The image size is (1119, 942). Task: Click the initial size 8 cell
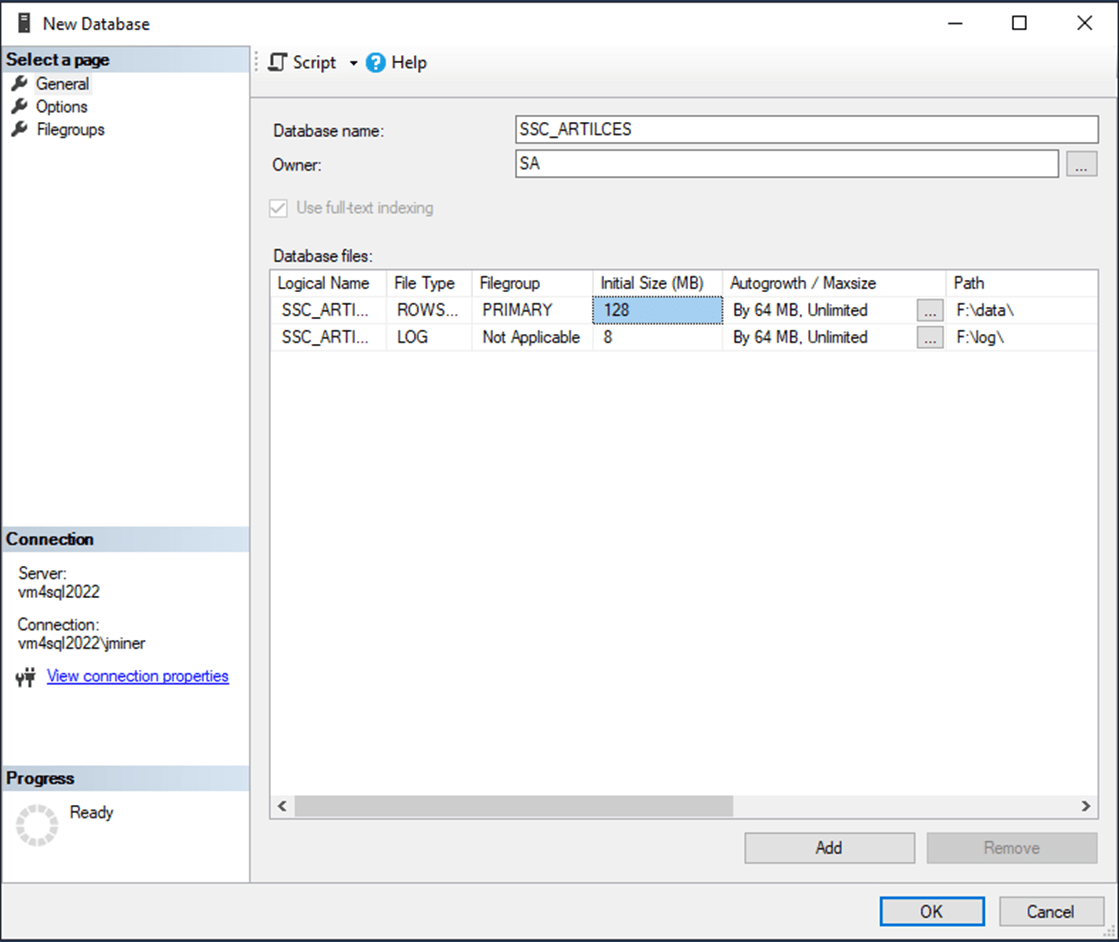(x=657, y=338)
